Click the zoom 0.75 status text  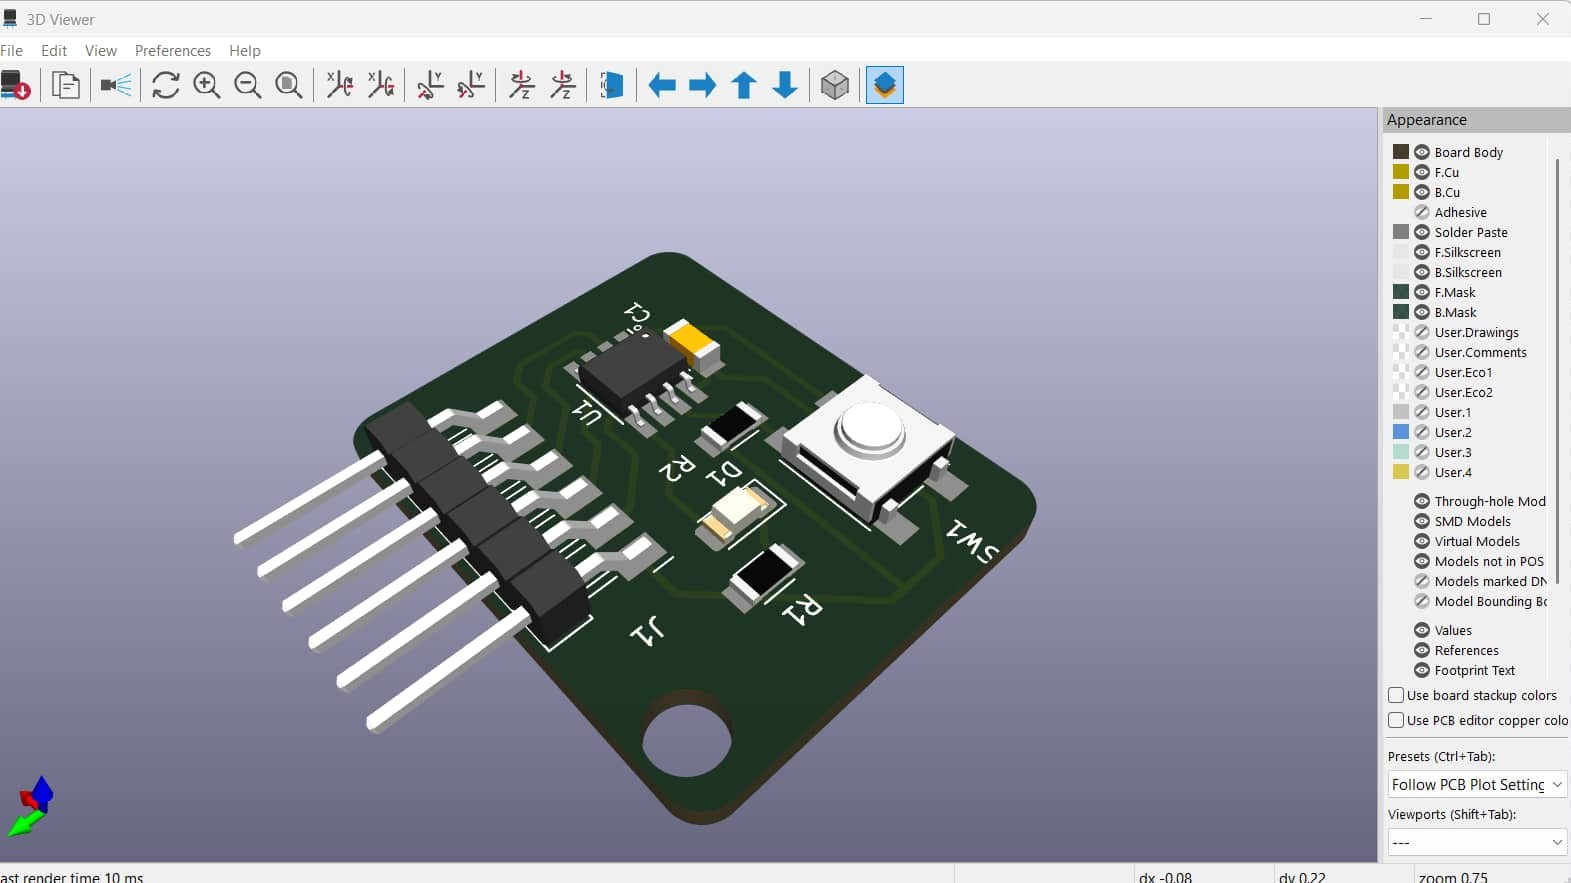[1453, 877]
